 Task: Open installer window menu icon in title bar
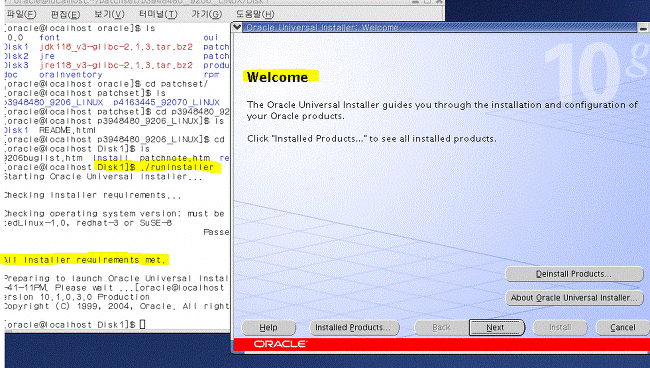pos(237,27)
